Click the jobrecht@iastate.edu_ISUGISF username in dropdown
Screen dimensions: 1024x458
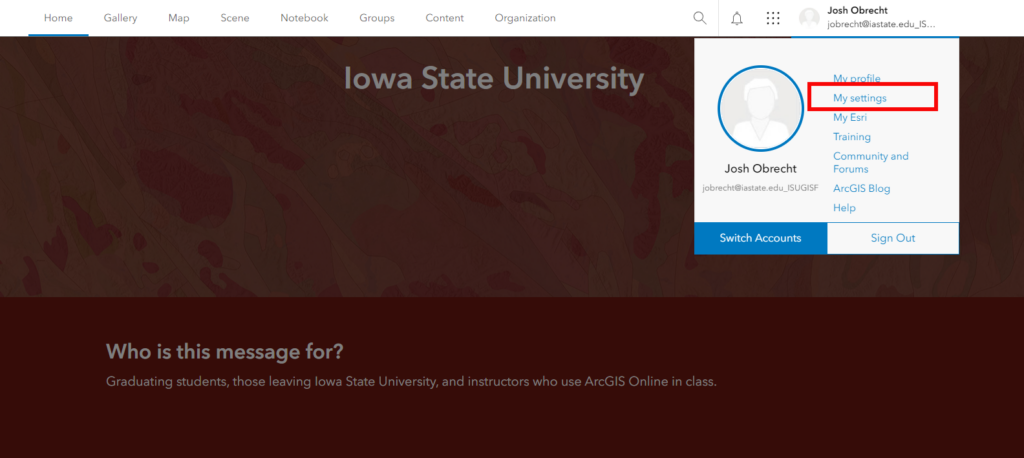pos(760,188)
